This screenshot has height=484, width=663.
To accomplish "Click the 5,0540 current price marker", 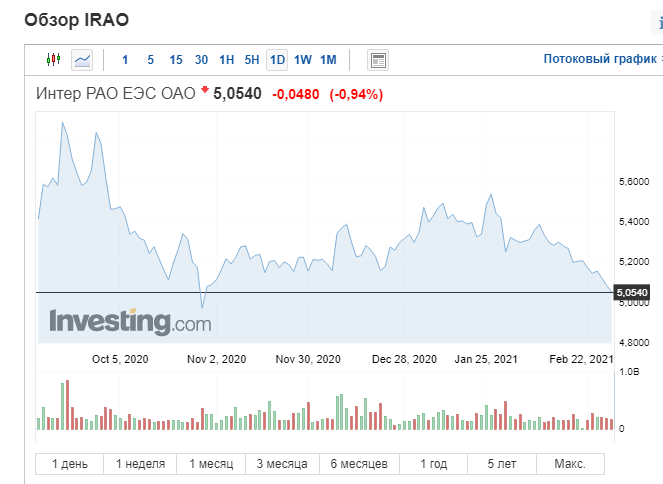I will (633, 292).
